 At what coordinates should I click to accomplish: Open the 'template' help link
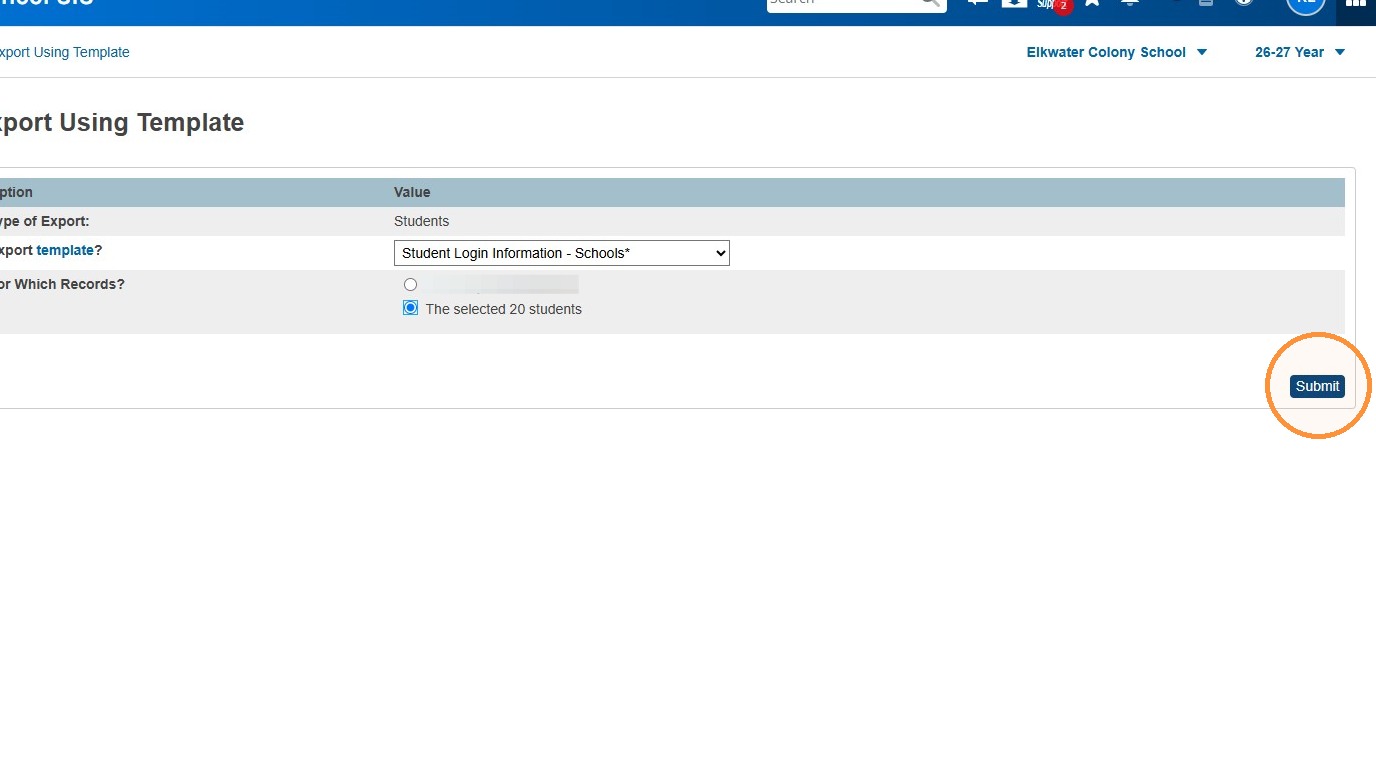coord(65,250)
